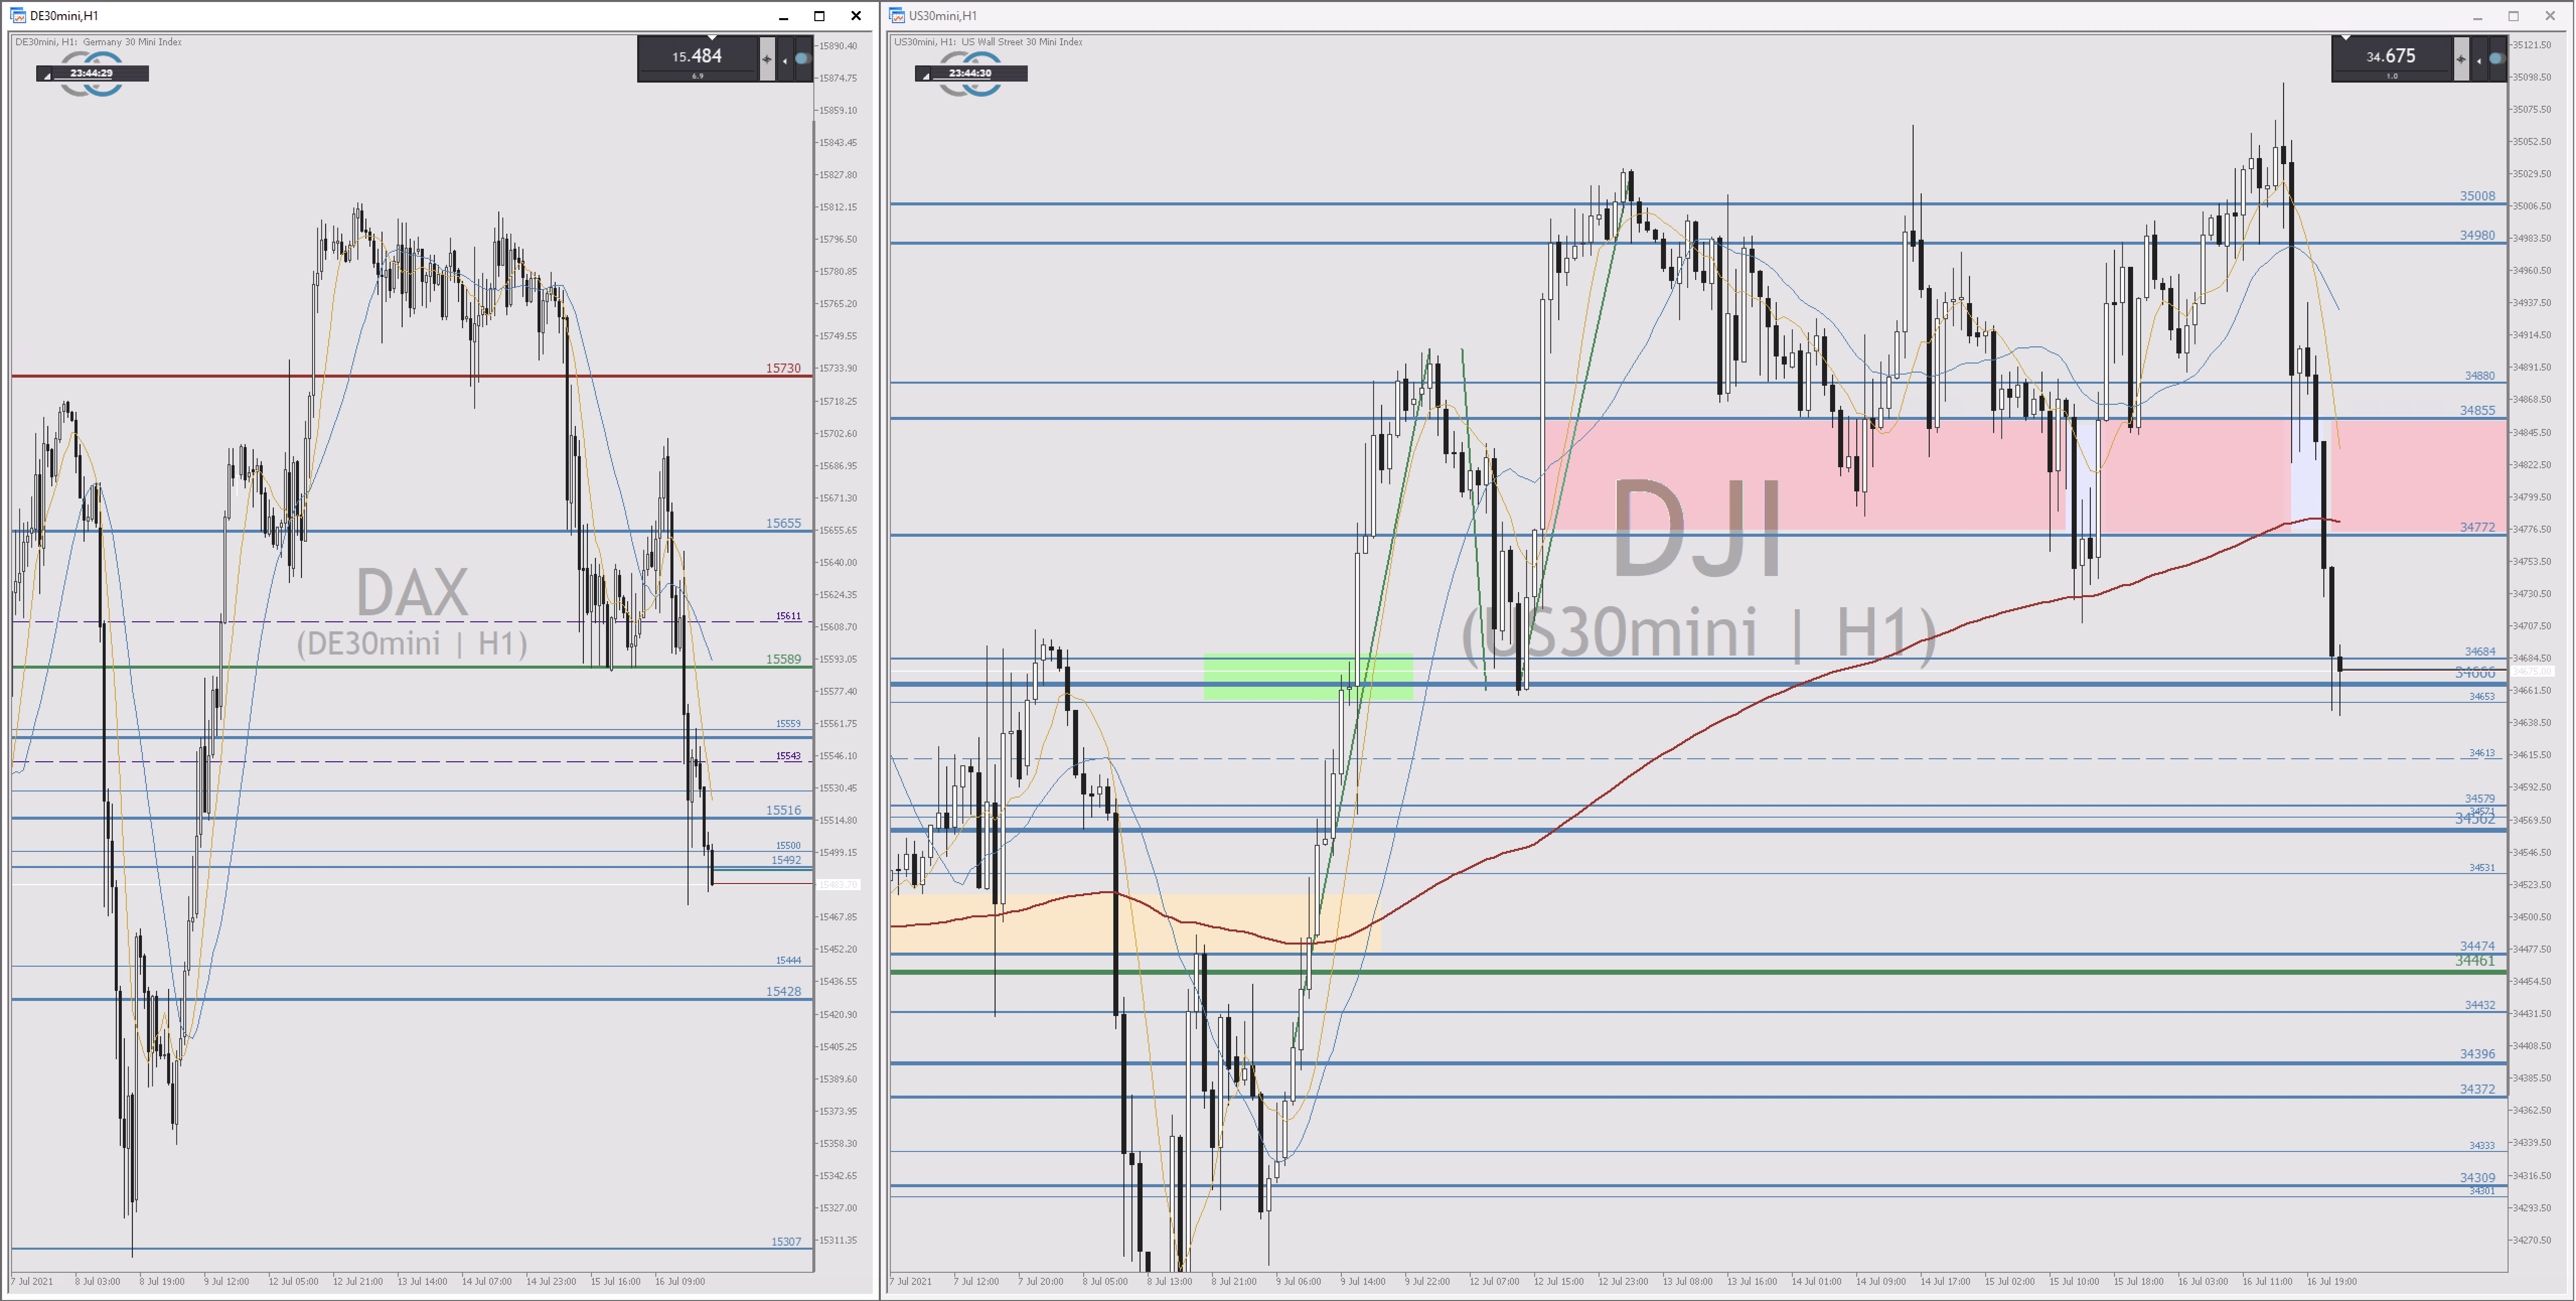
Task: Select the 34432 level label on DJI chart
Action: [2480, 1005]
